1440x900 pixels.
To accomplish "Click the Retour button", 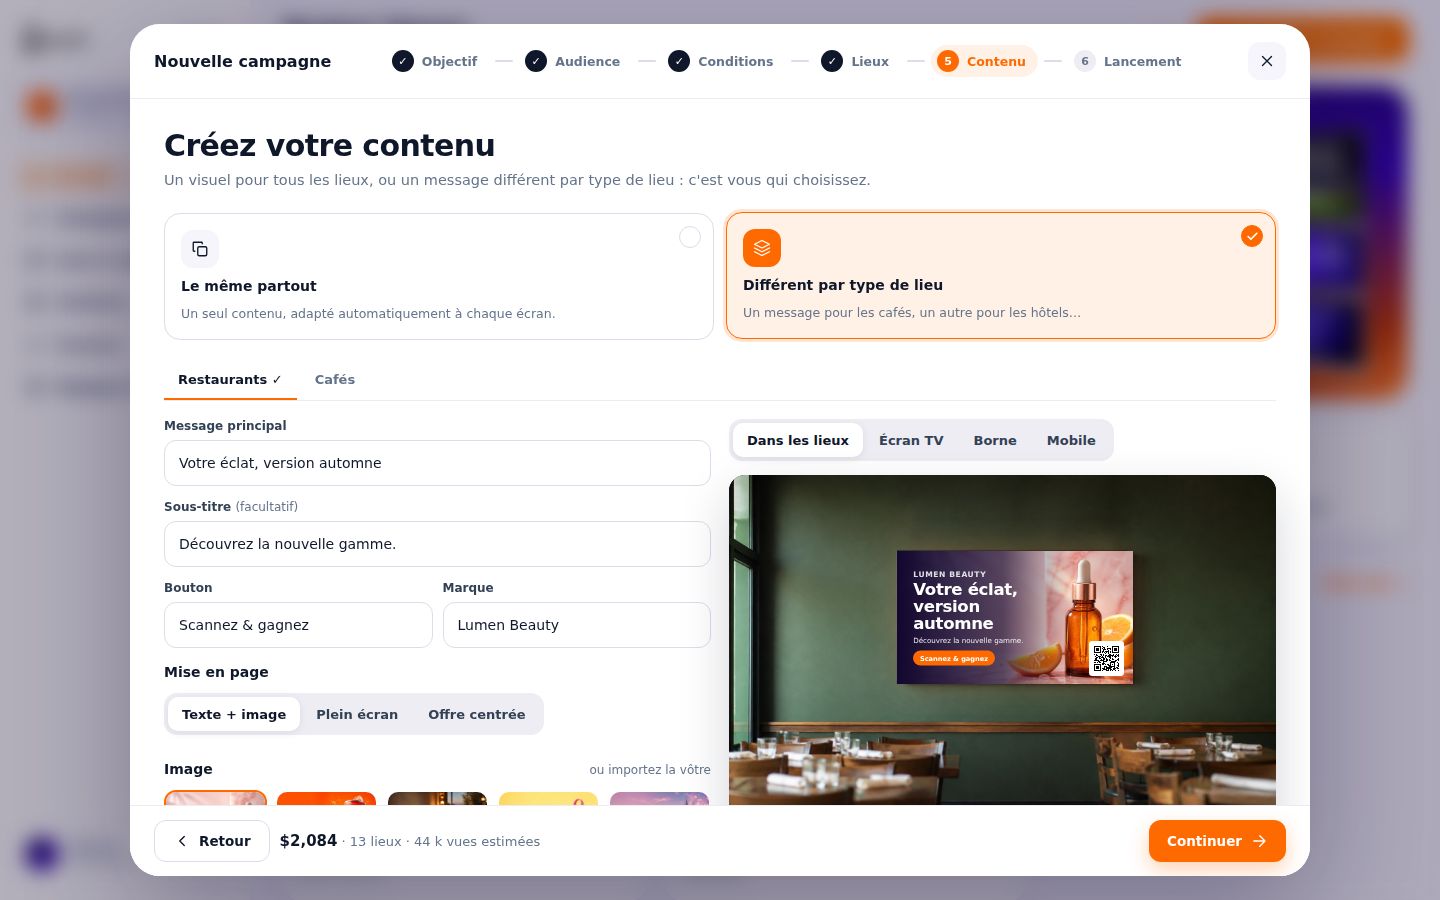I will [x=212, y=841].
